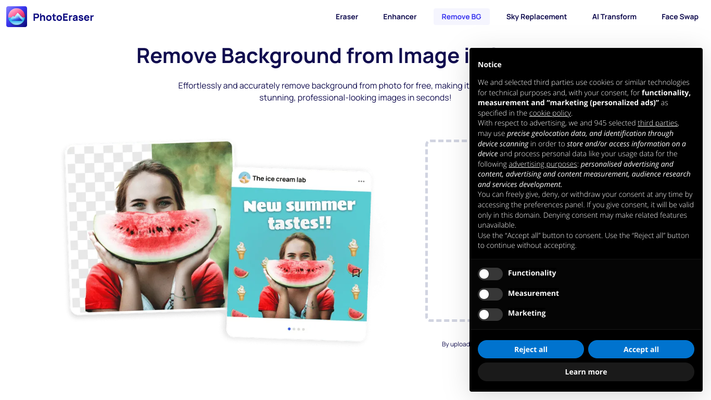Select the Remove BG tab
Viewport: 711px width, 400px height.
pos(462,17)
